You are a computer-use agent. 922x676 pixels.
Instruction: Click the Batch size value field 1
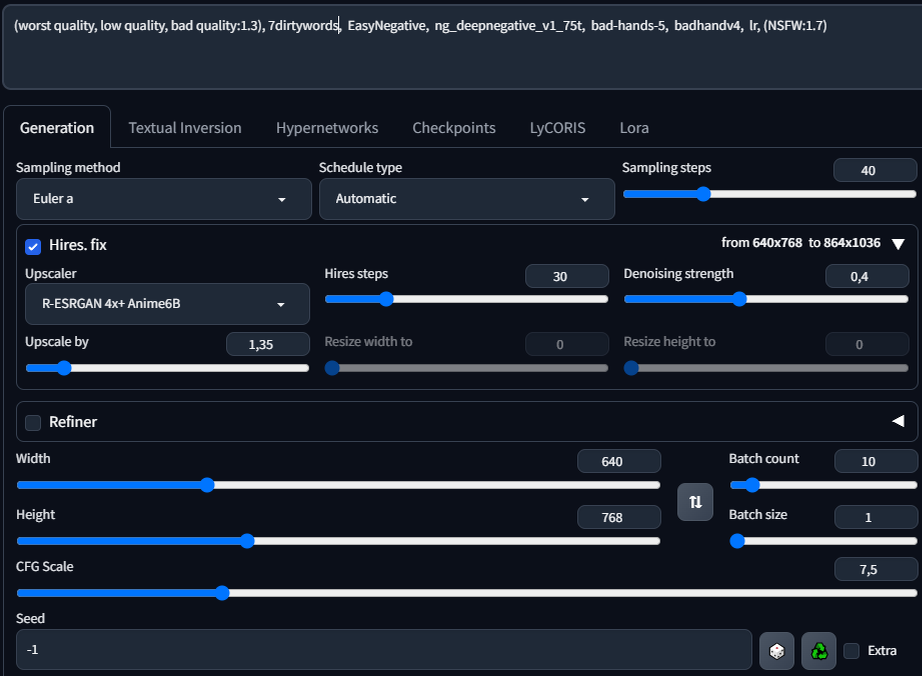click(876, 517)
